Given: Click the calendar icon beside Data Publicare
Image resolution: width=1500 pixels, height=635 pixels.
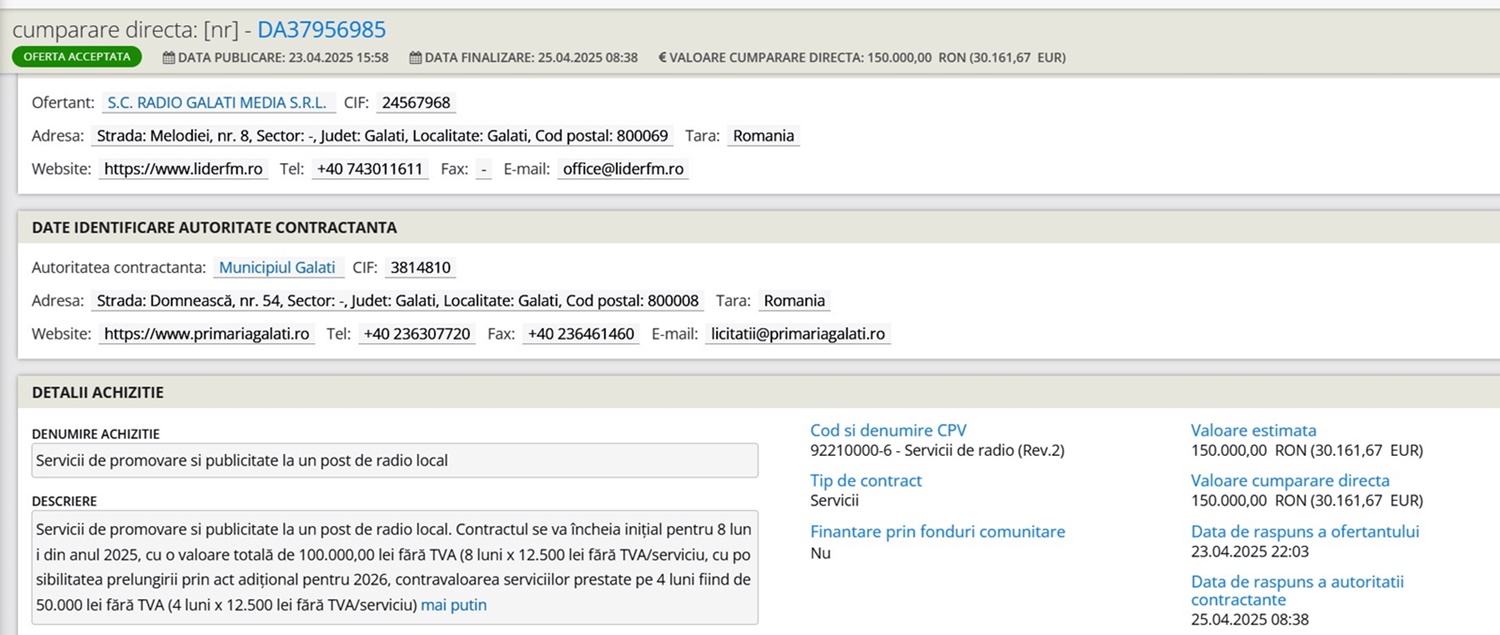Looking at the screenshot, I should pos(169,58).
